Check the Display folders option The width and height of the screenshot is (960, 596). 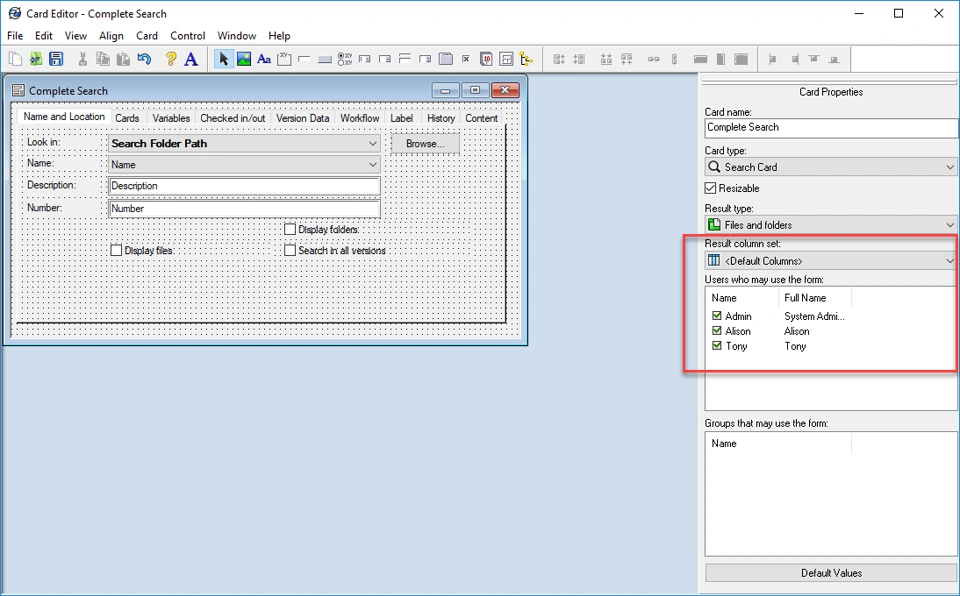[x=290, y=229]
